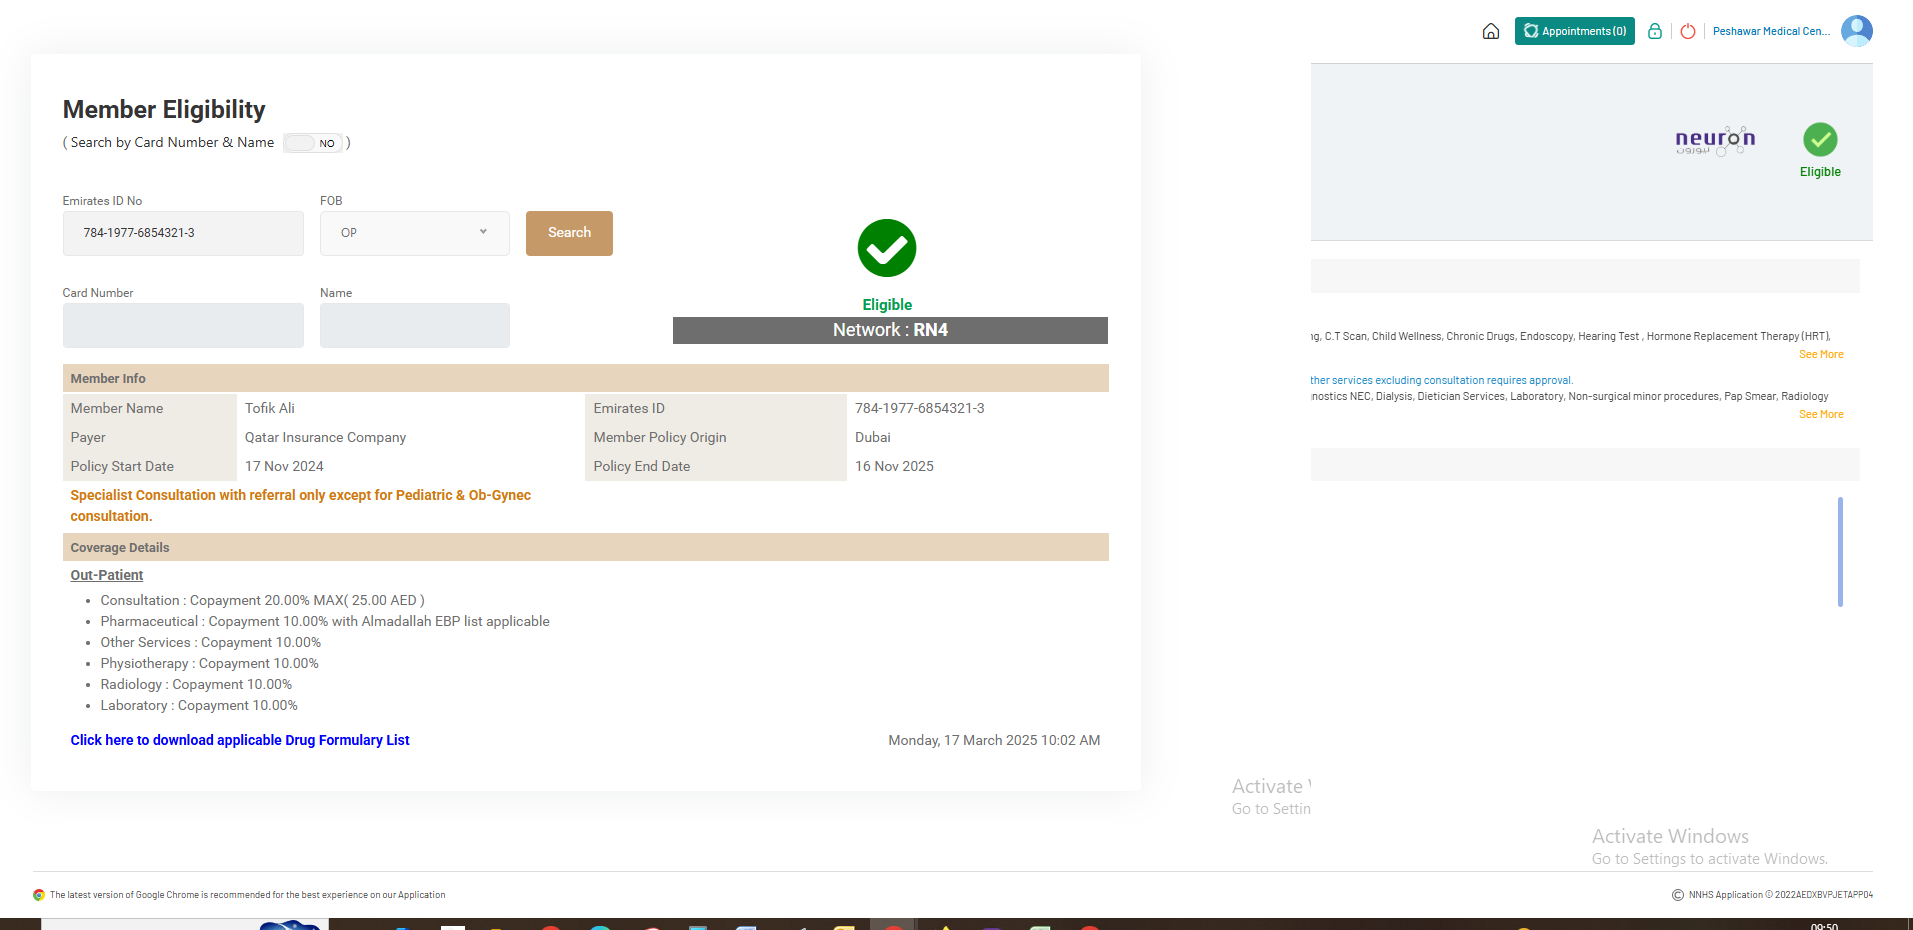
Task: Select the Name input field
Action: pos(415,326)
